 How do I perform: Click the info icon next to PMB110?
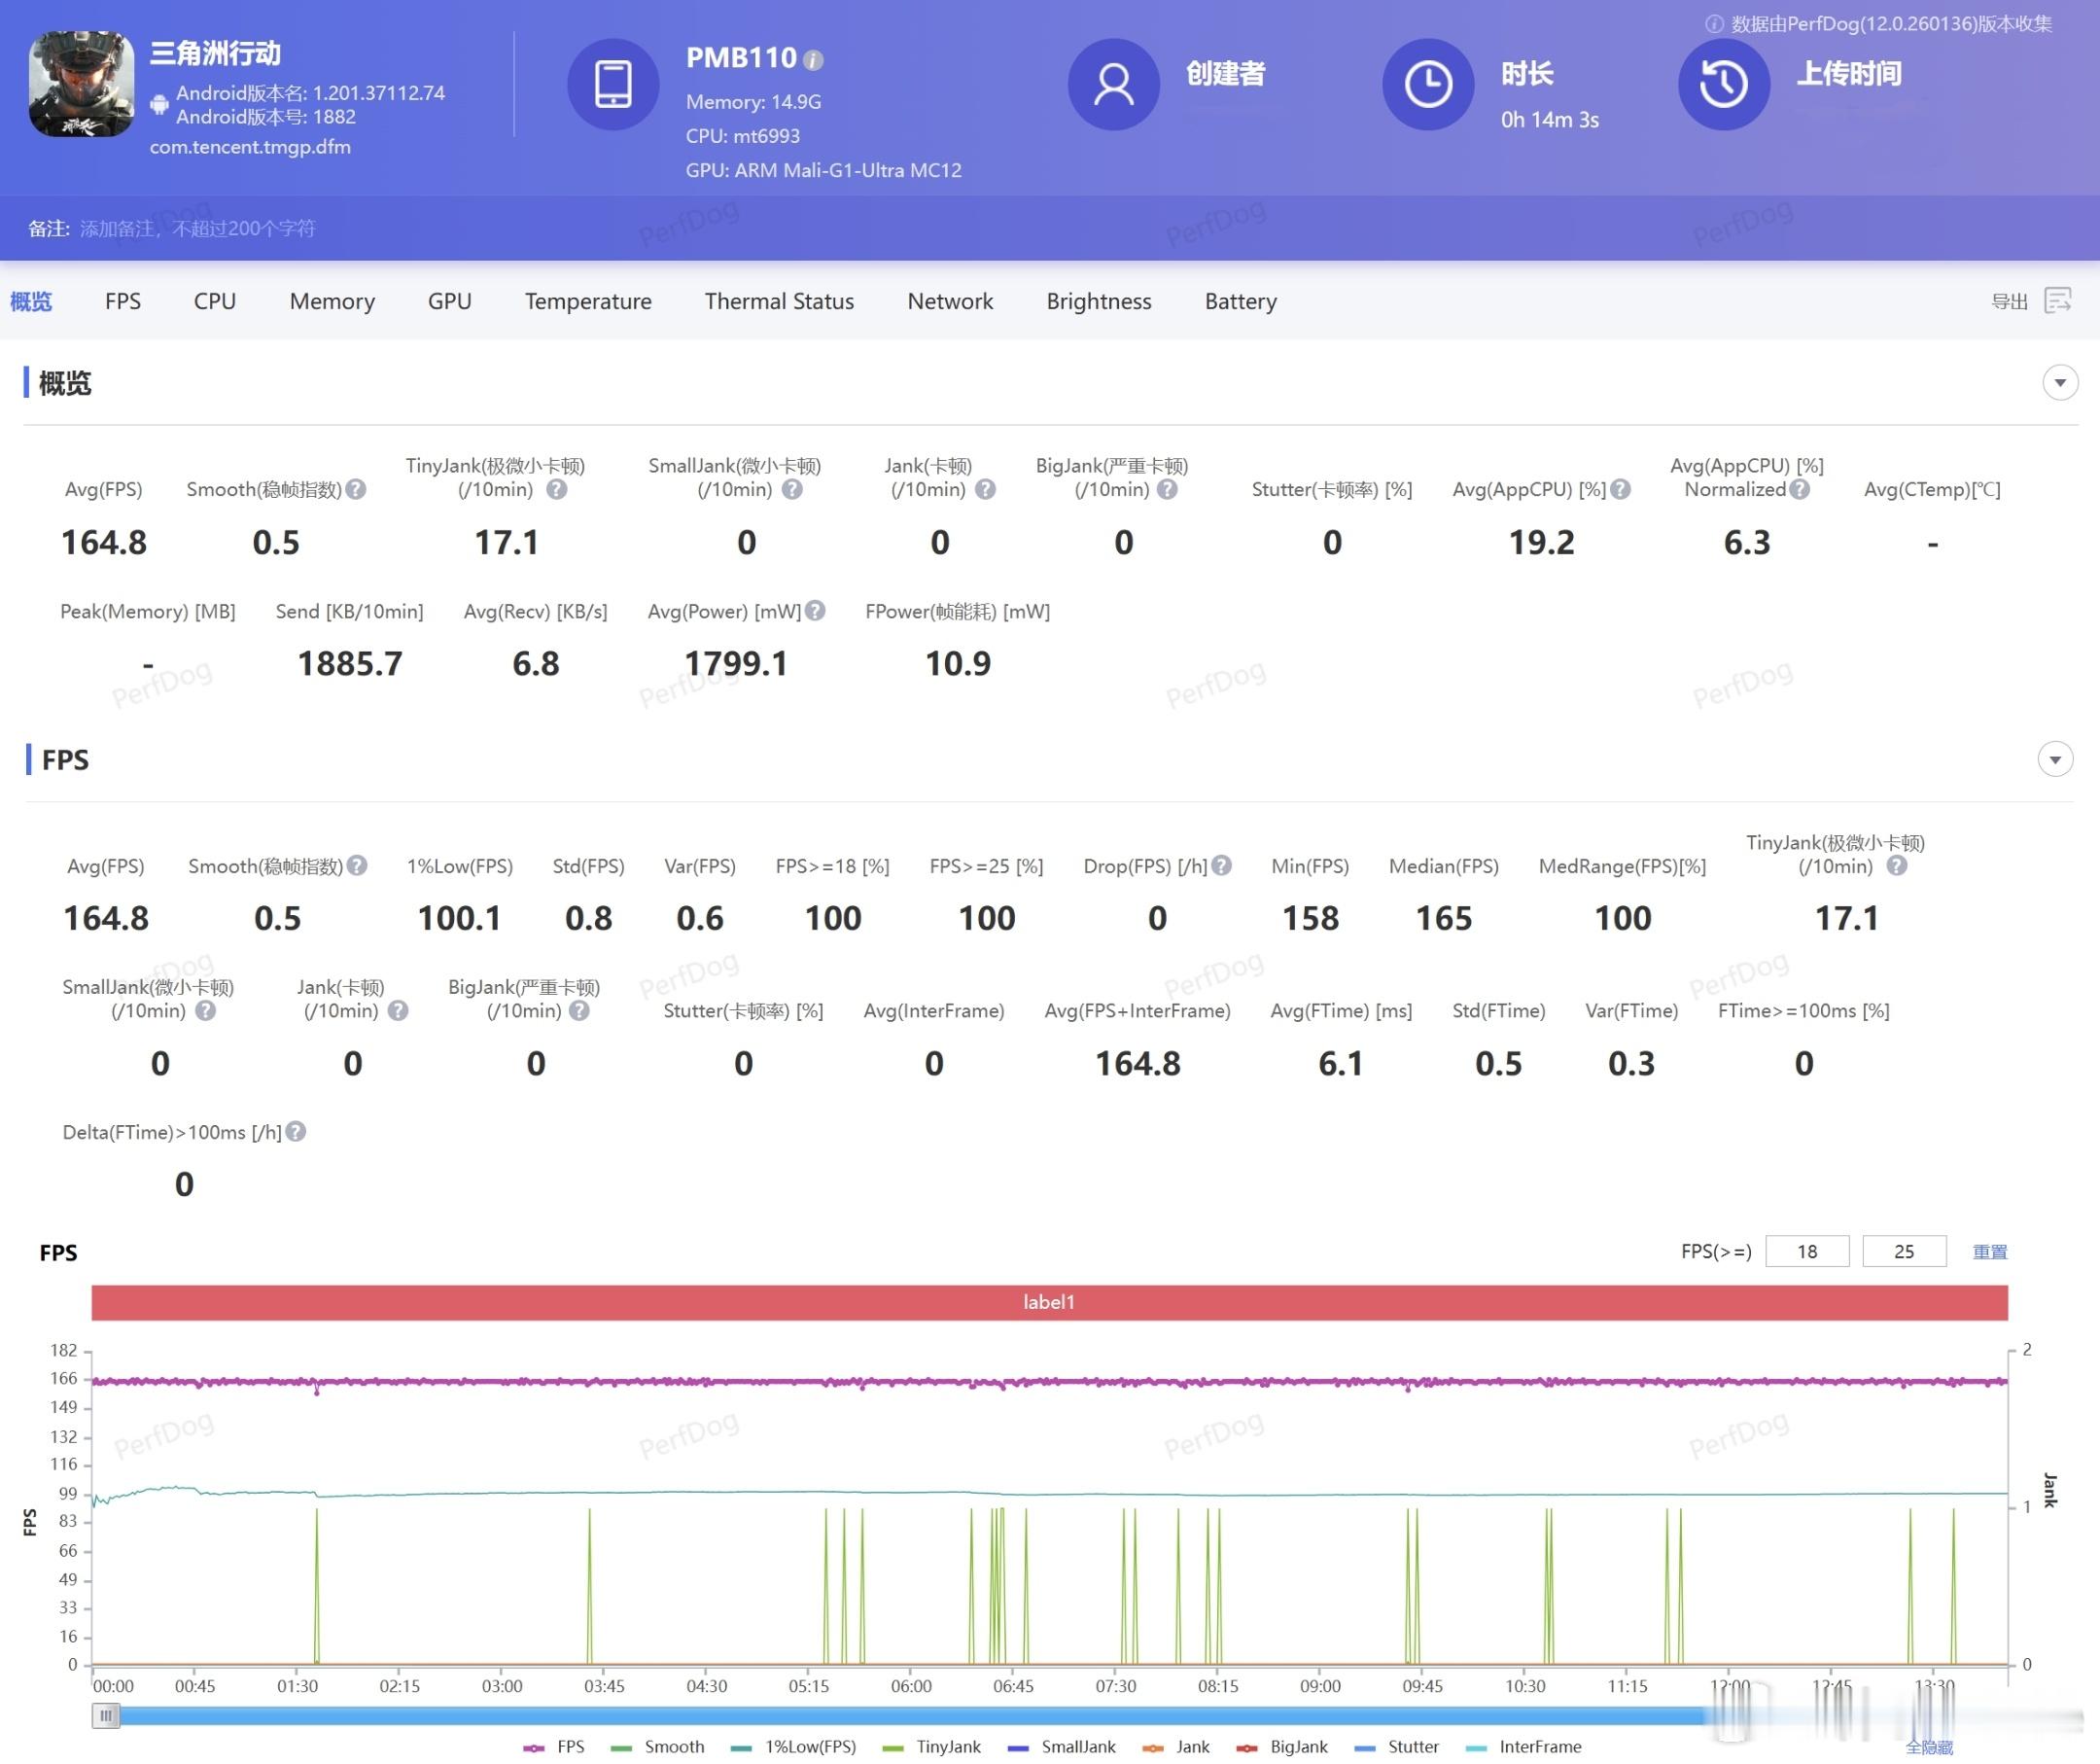813,60
